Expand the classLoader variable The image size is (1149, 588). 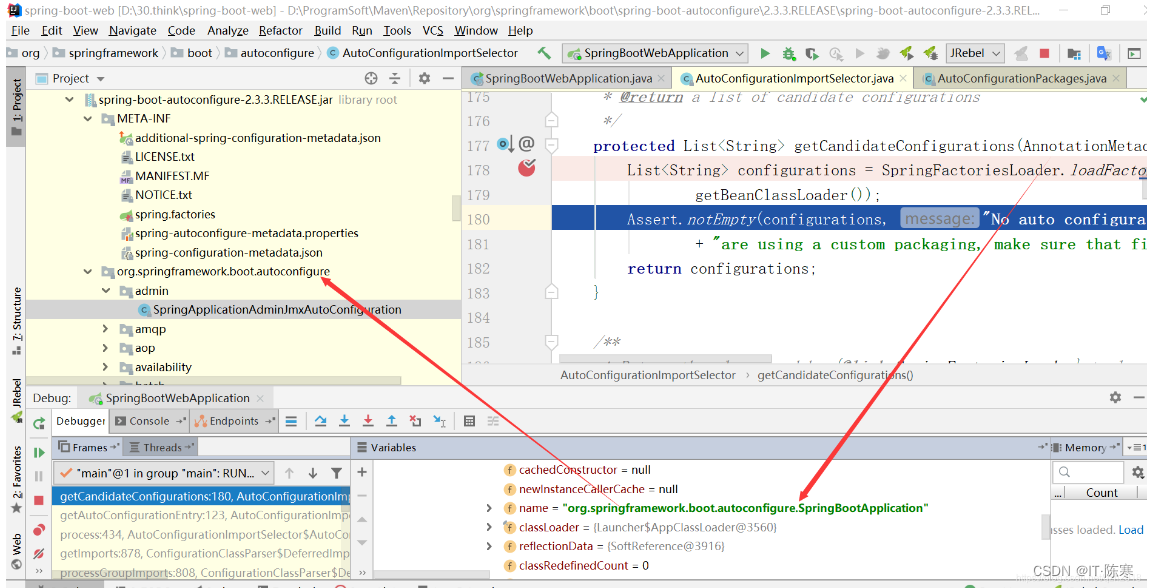(489, 527)
